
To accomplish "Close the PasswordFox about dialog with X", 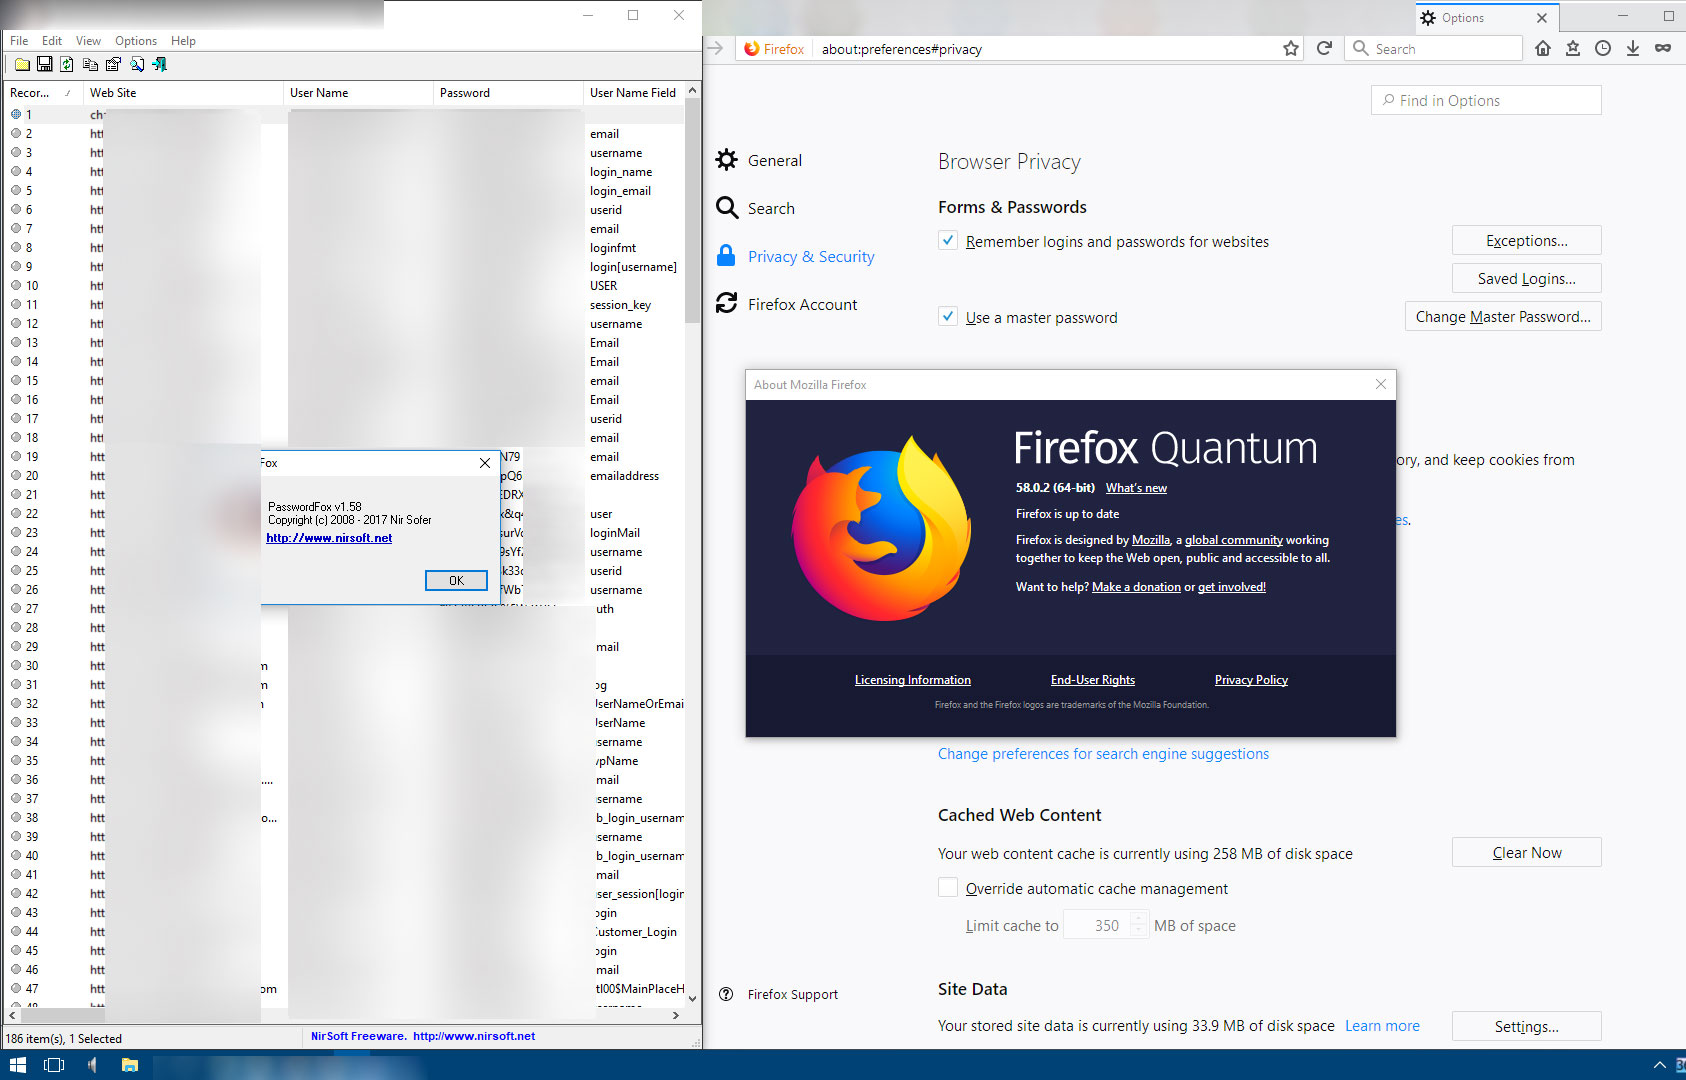I will click(485, 463).
